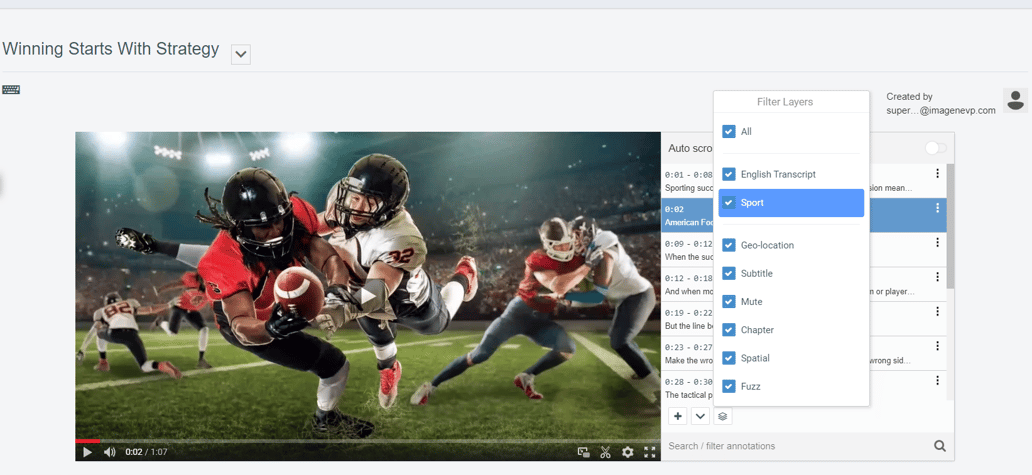Uncheck the Spatial layer checkbox
1032x475 pixels.
(x=729, y=358)
